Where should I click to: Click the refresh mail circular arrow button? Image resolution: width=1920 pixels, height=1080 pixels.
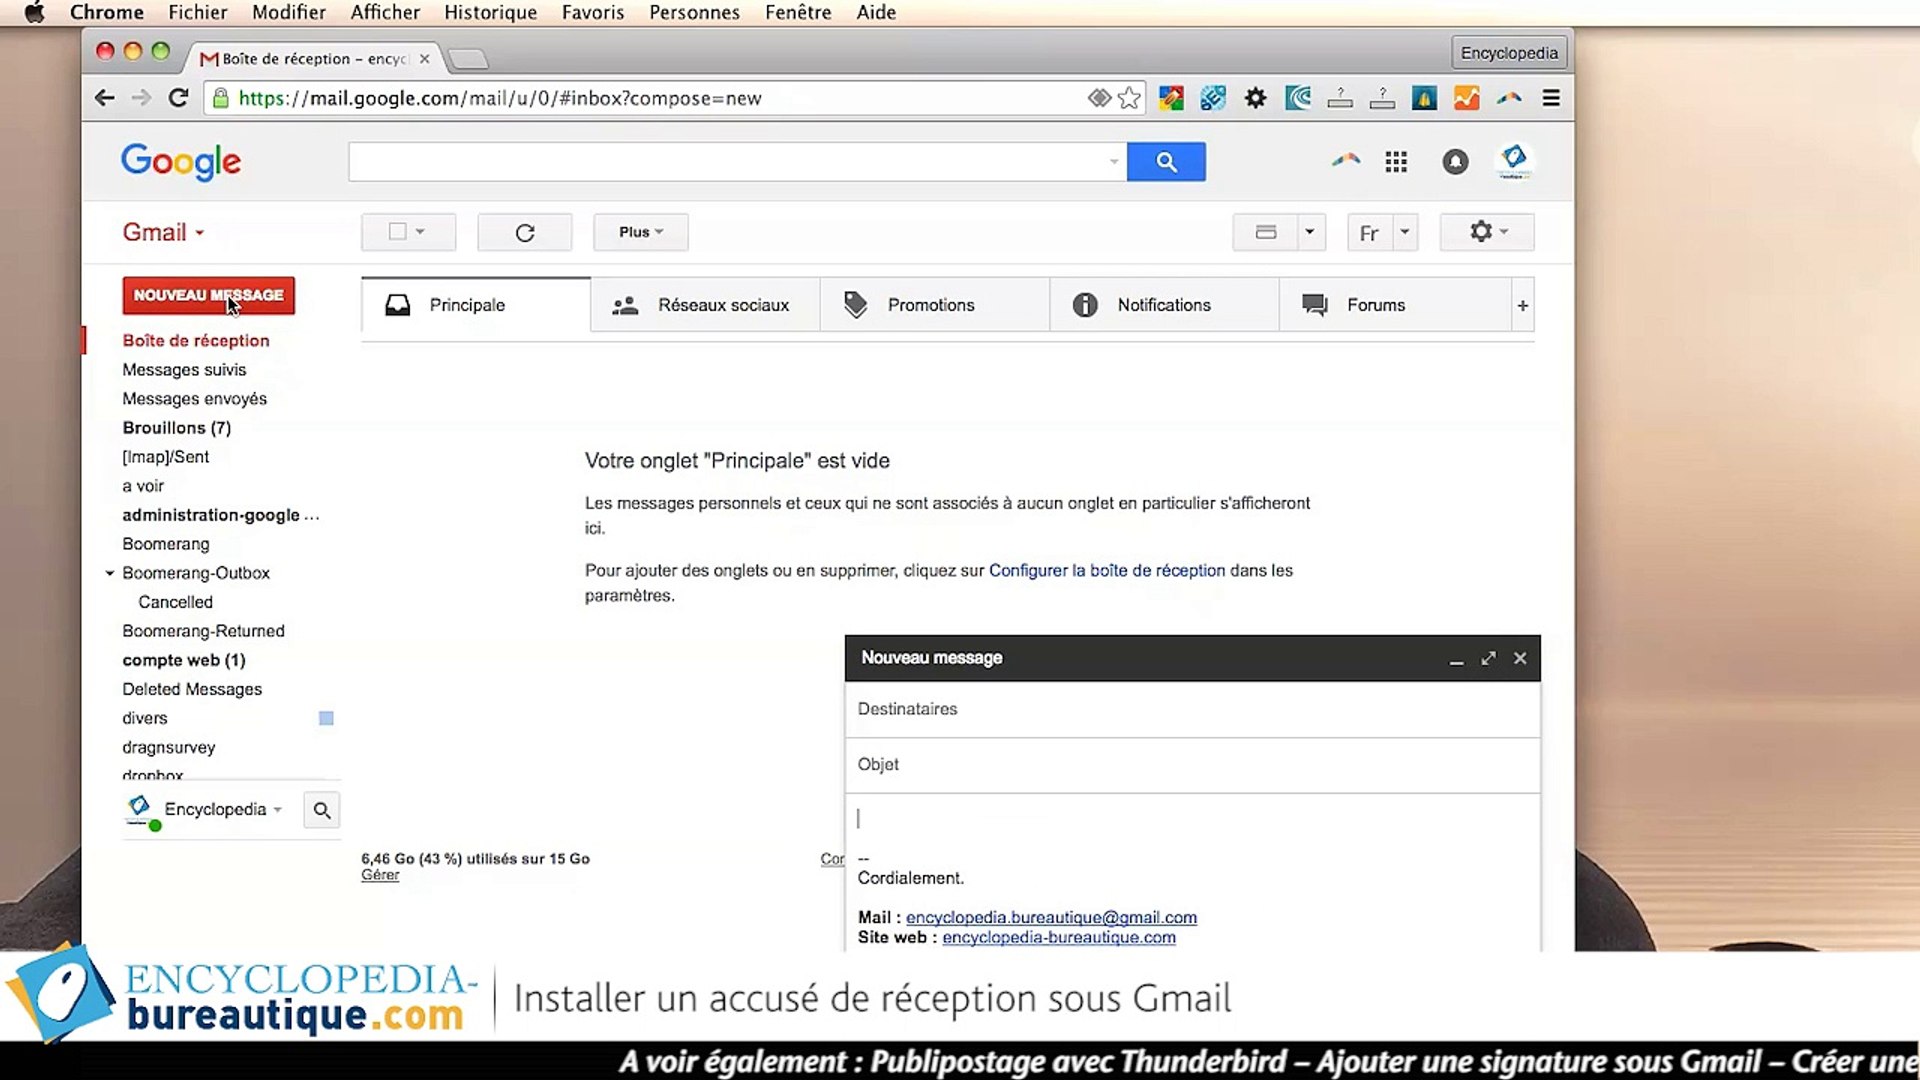click(524, 233)
